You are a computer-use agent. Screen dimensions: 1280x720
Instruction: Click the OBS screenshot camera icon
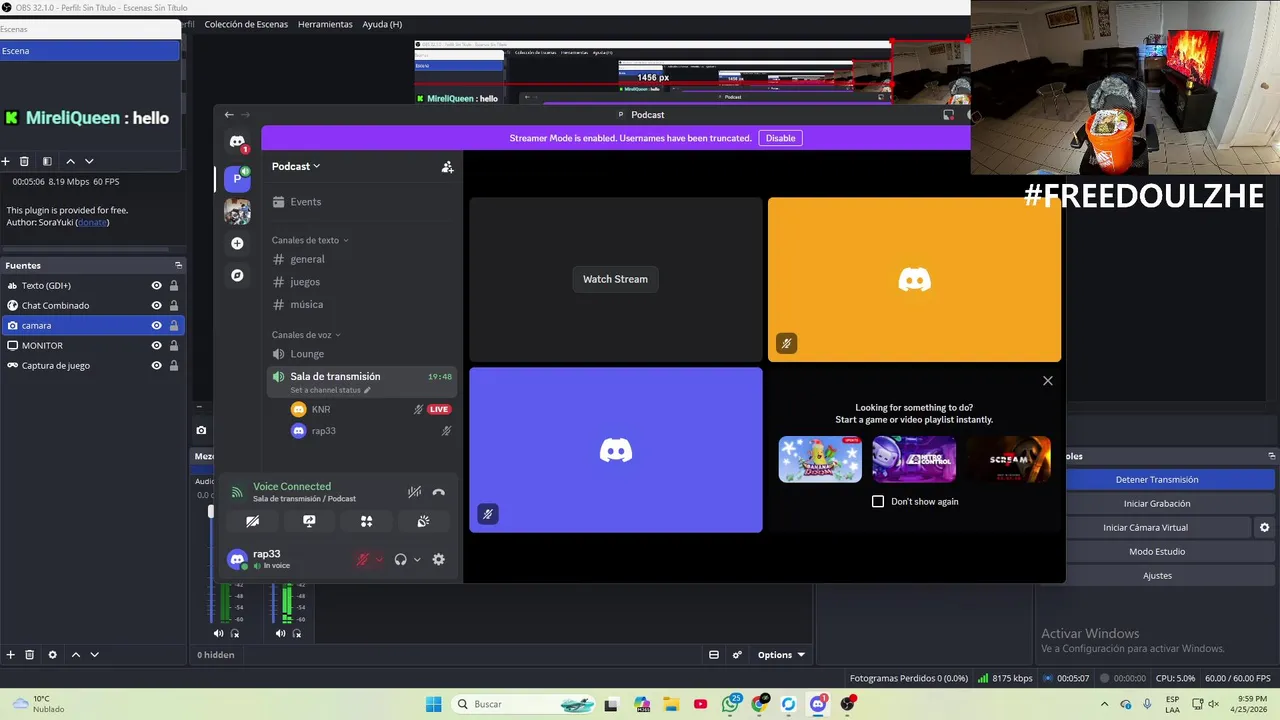pyautogui.click(x=201, y=430)
